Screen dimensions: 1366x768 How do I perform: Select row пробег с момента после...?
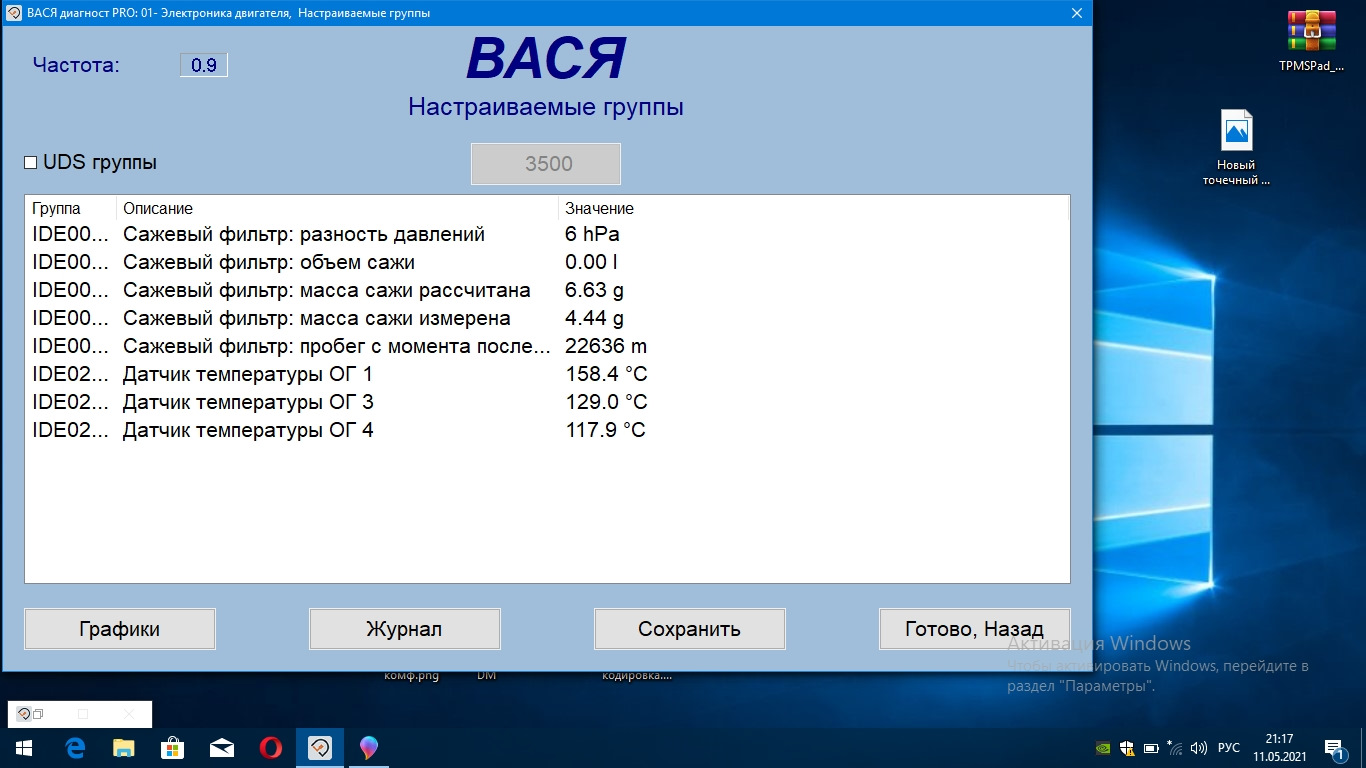pos(547,346)
